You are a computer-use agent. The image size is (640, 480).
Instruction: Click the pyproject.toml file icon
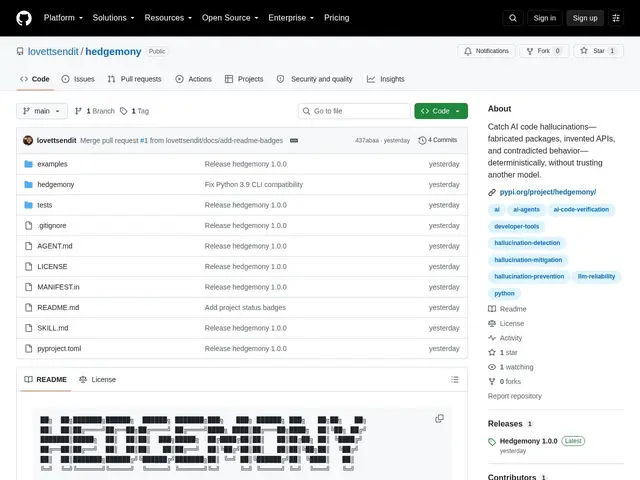coord(29,349)
